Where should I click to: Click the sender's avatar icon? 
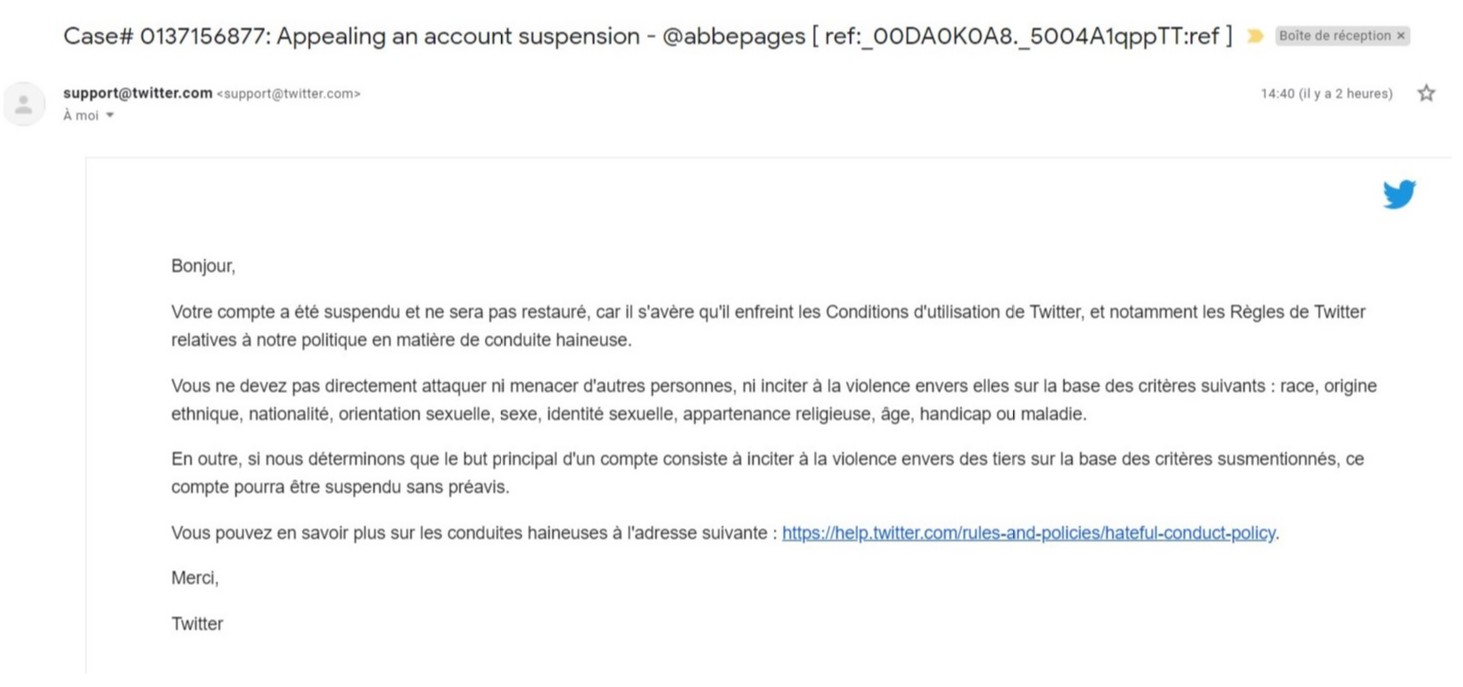23,104
